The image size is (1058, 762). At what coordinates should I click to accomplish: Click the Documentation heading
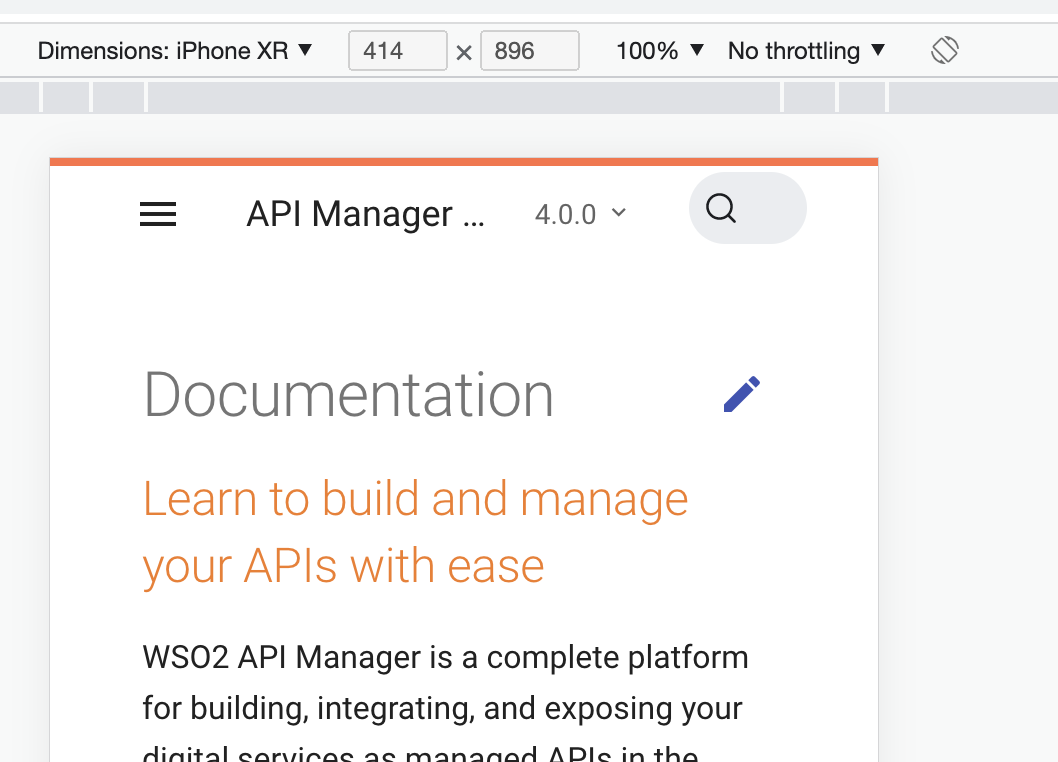pyautogui.click(x=349, y=395)
